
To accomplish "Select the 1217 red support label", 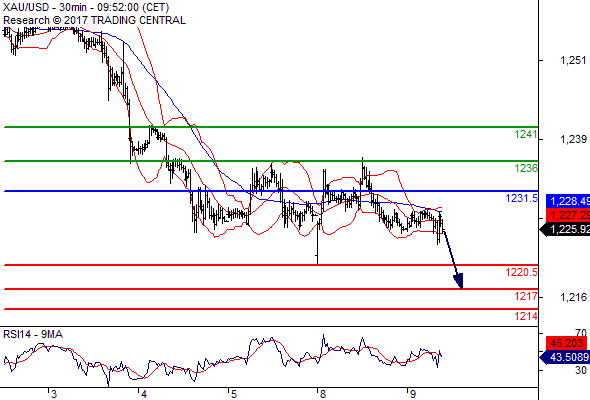I will (526, 296).
